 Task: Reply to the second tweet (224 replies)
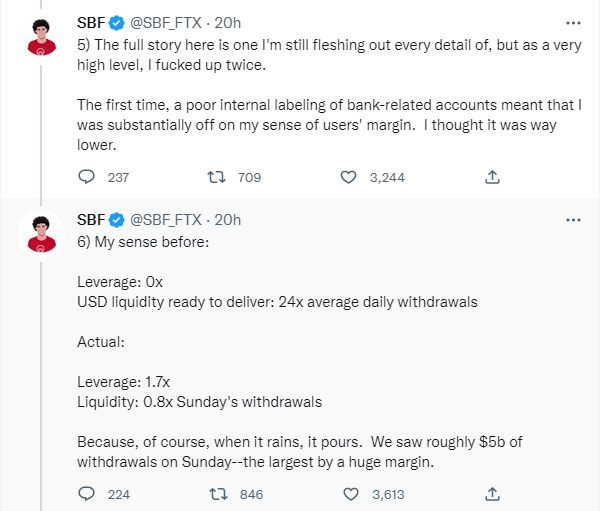(x=87, y=493)
